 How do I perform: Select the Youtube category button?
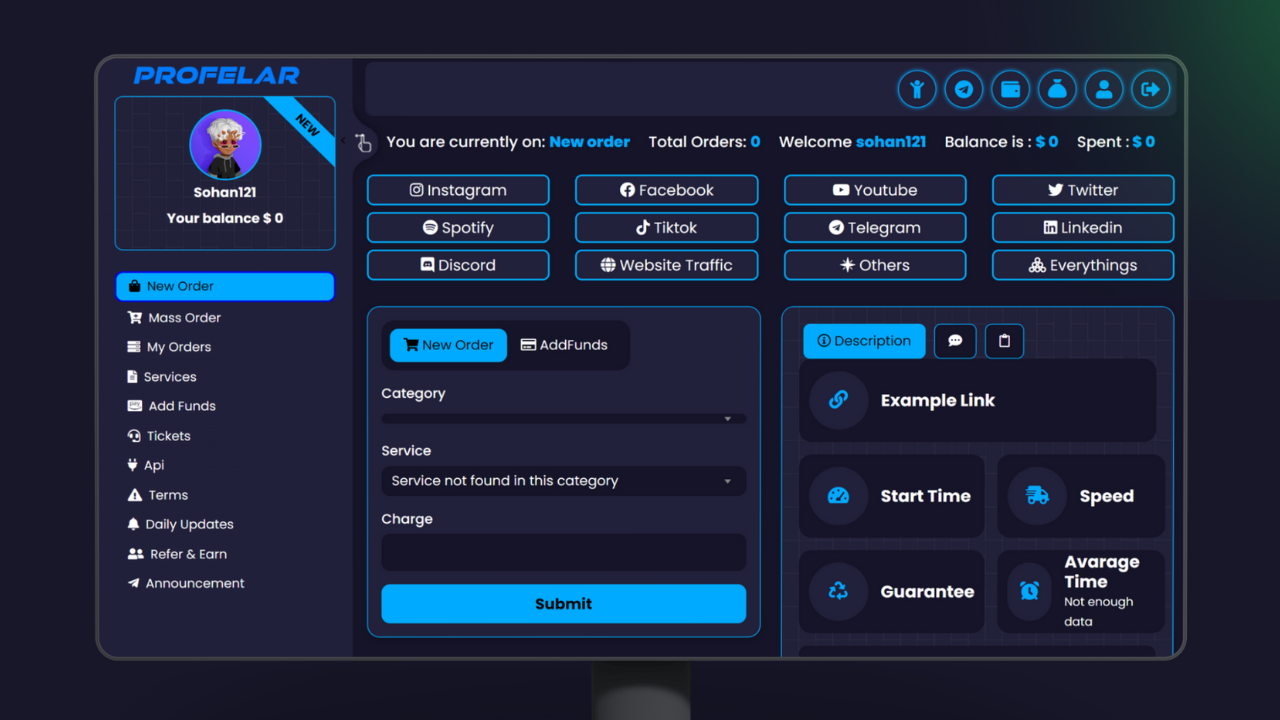click(x=875, y=190)
